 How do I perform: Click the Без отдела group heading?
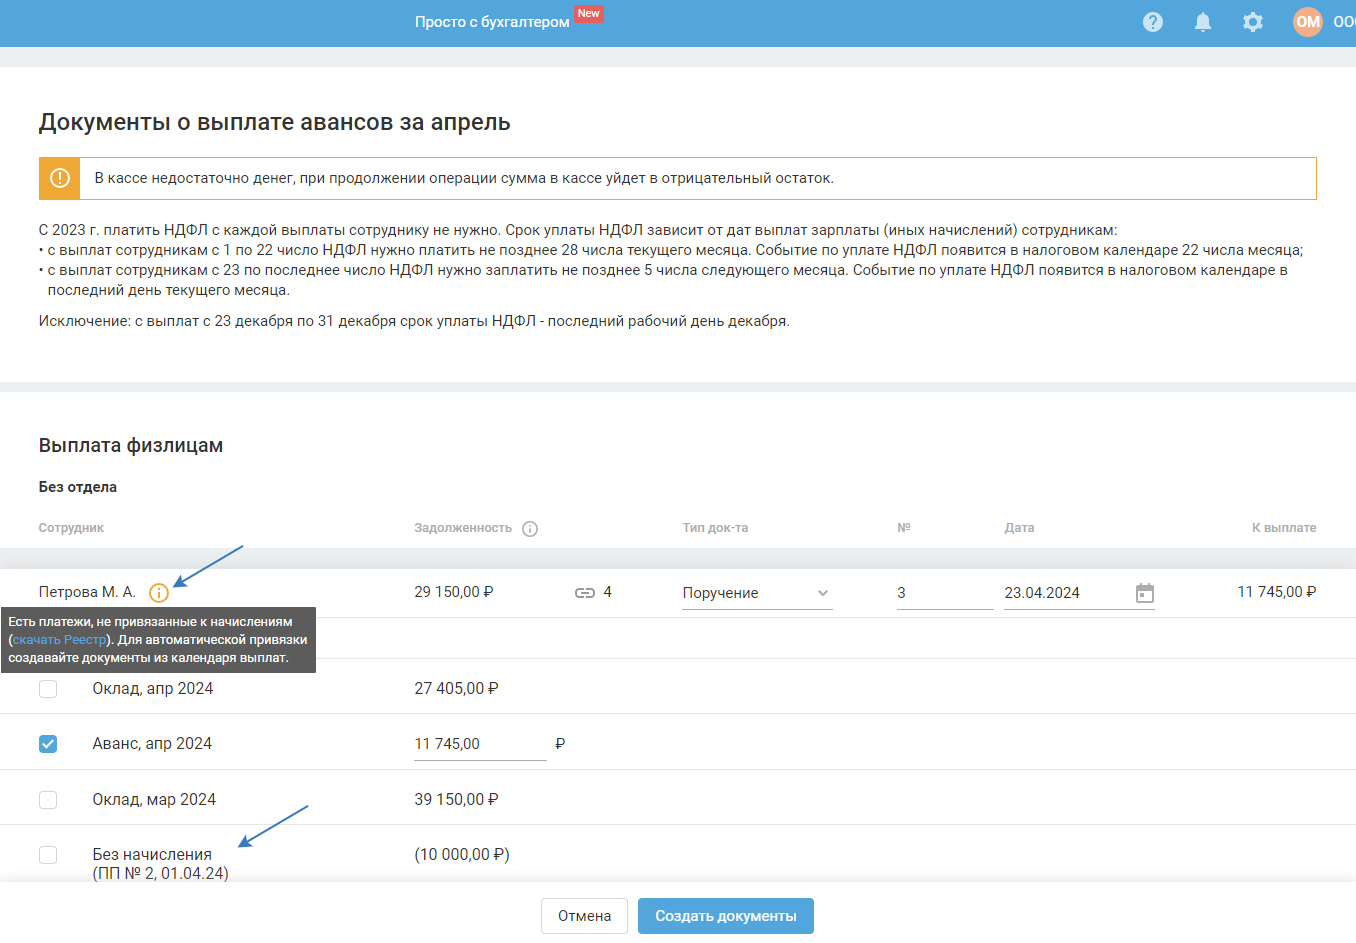click(x=78, y=487)
